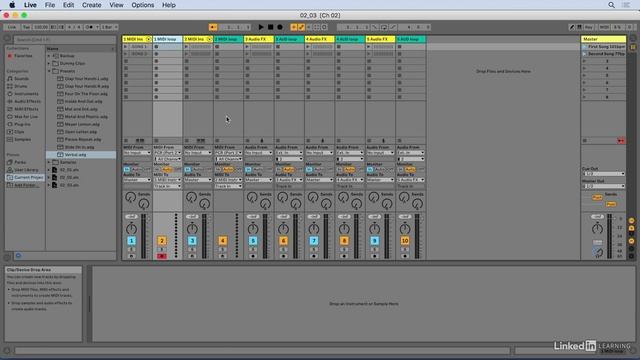Collapse the Presets folder

(x=49, y=71)
